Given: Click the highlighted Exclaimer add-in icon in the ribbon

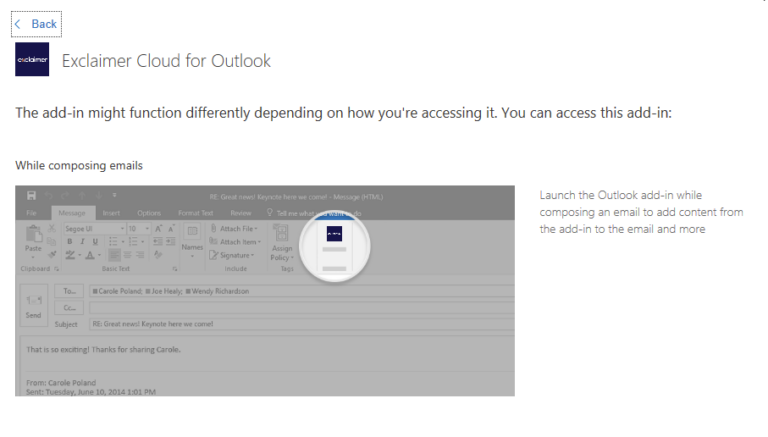Looking at the screenshot, I should [x=335, y=234].
